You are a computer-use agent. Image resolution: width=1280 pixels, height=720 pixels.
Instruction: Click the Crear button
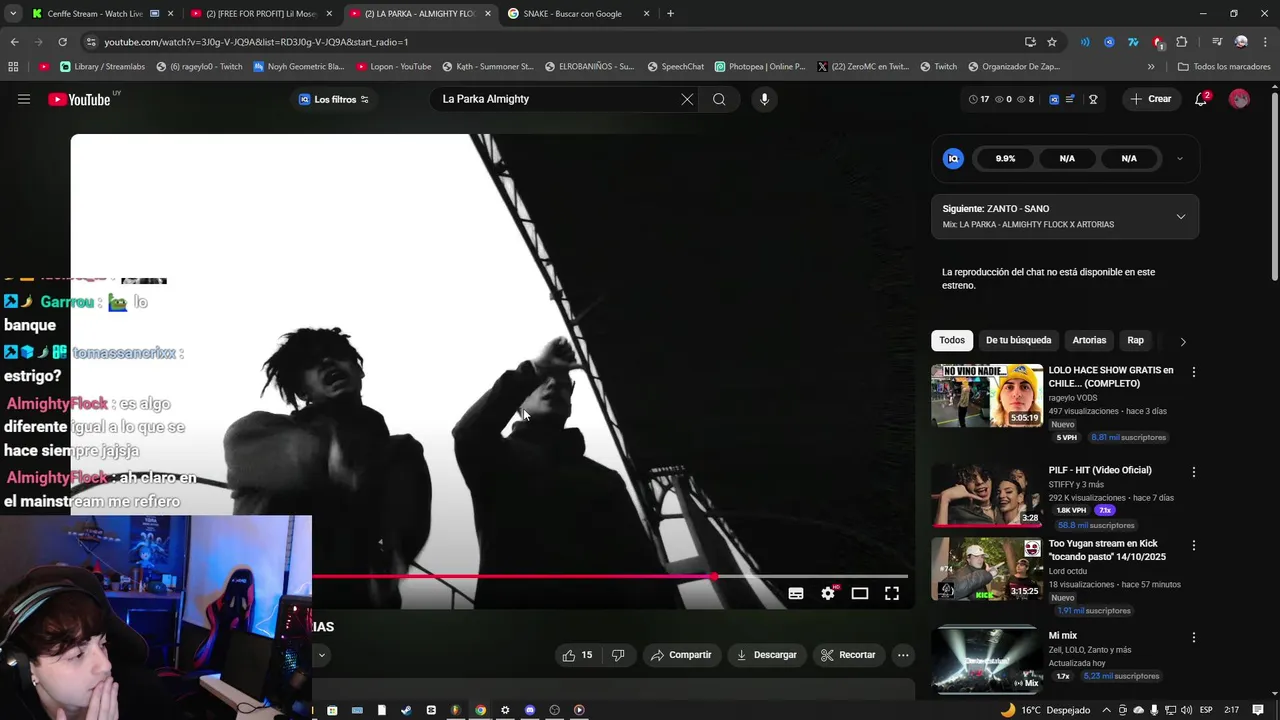click(1151, 99)
